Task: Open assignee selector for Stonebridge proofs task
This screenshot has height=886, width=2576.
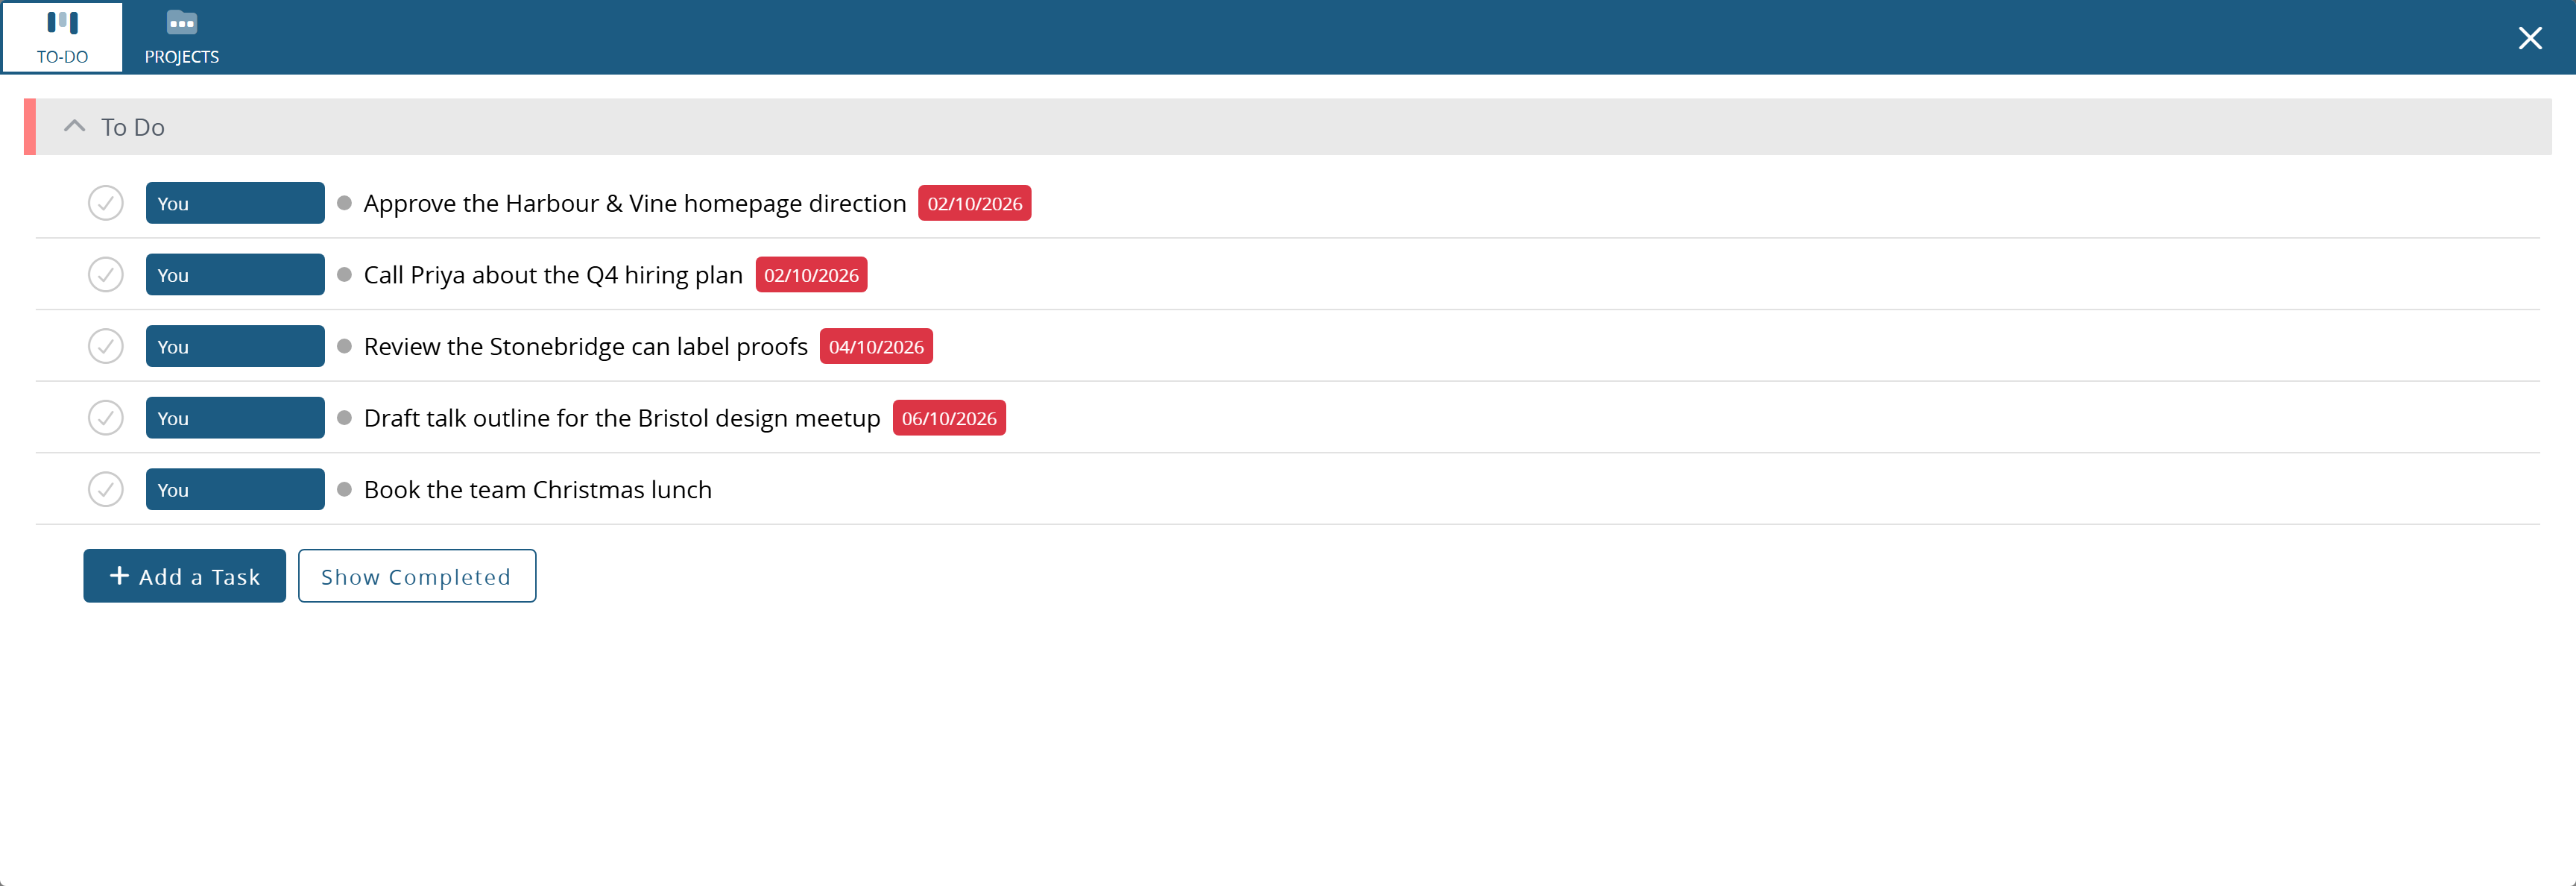Action: 235,346
